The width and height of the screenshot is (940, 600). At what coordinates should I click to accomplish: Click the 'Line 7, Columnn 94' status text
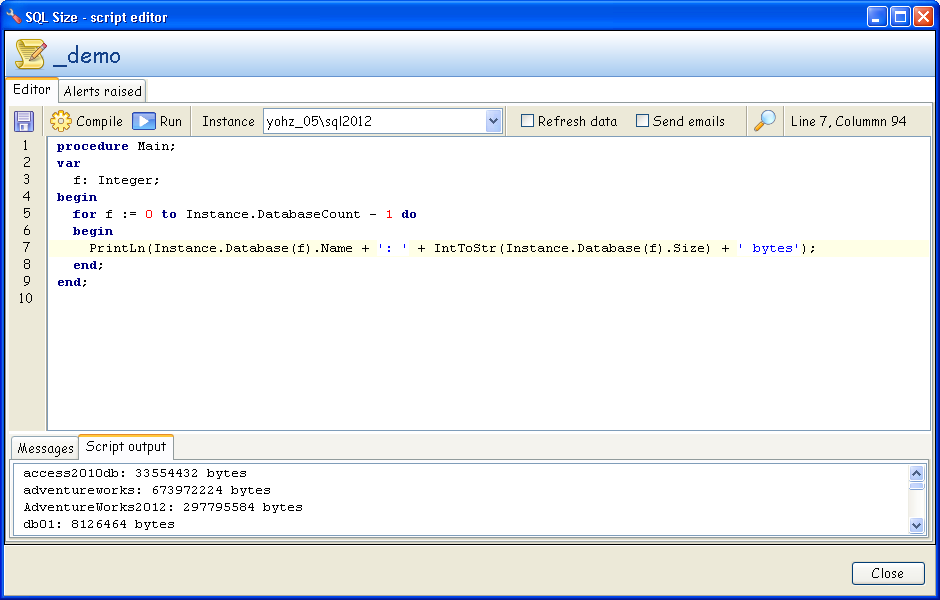pos(848,121)
